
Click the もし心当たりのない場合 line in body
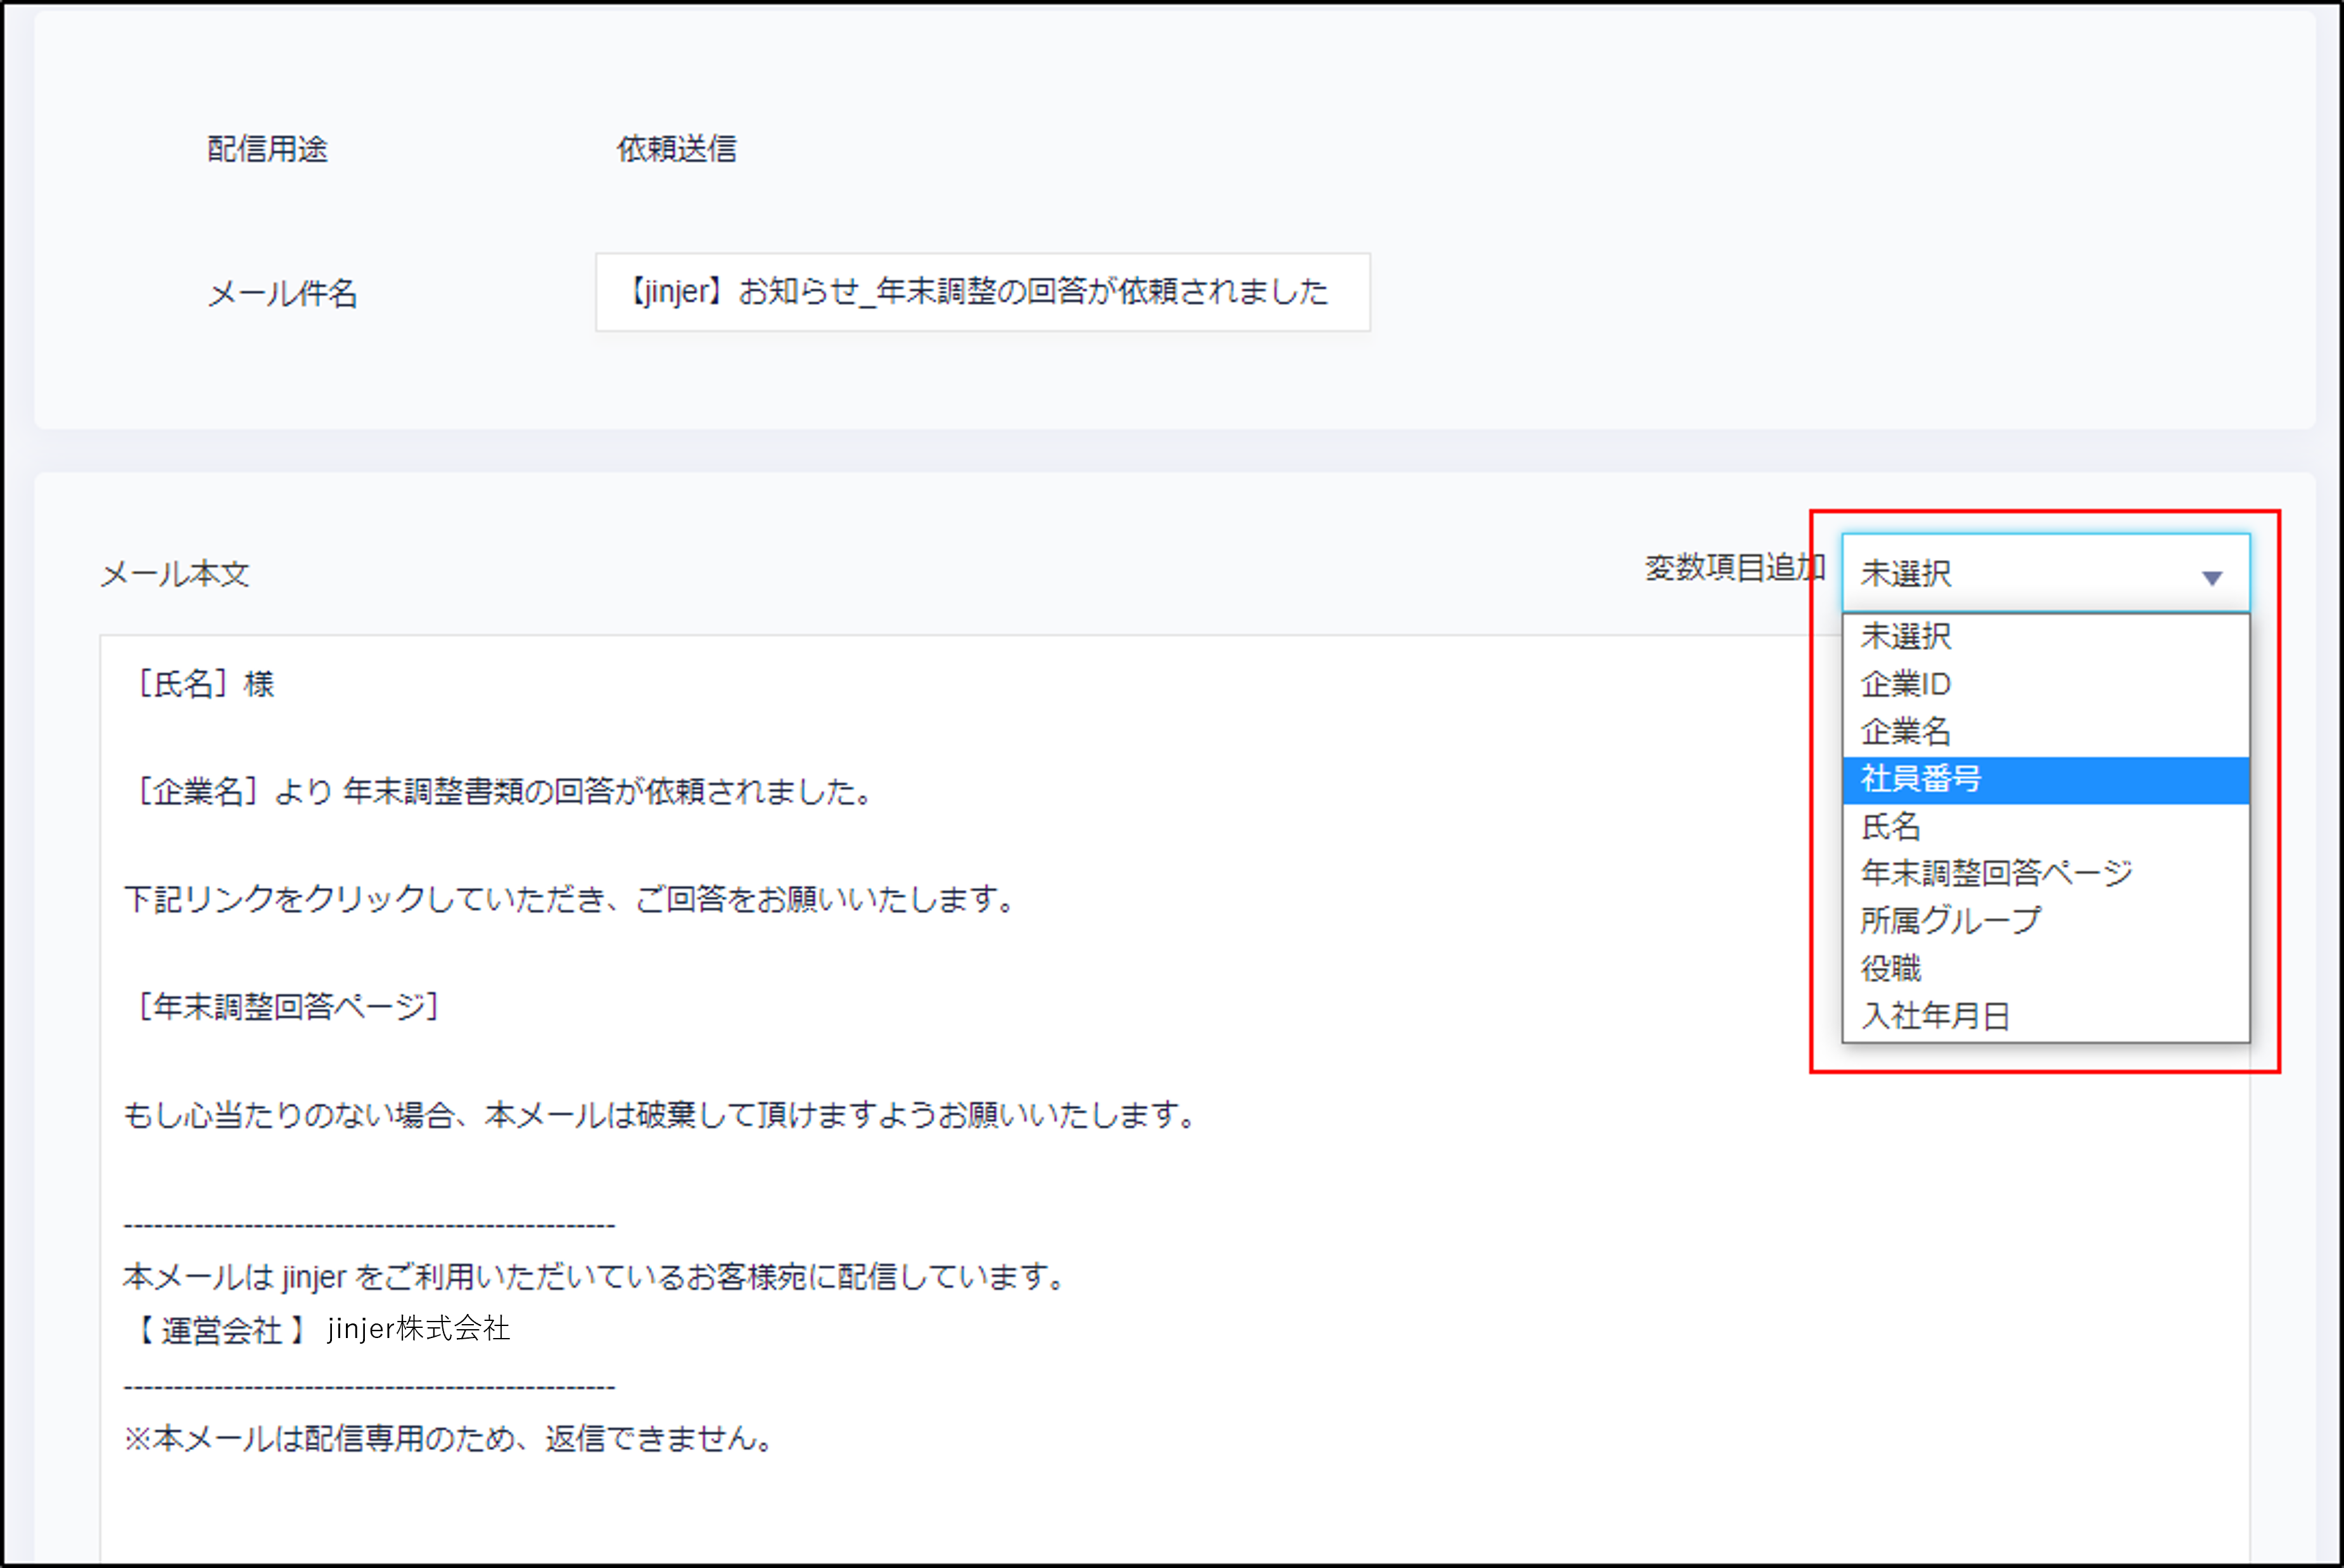point(660,1114)
